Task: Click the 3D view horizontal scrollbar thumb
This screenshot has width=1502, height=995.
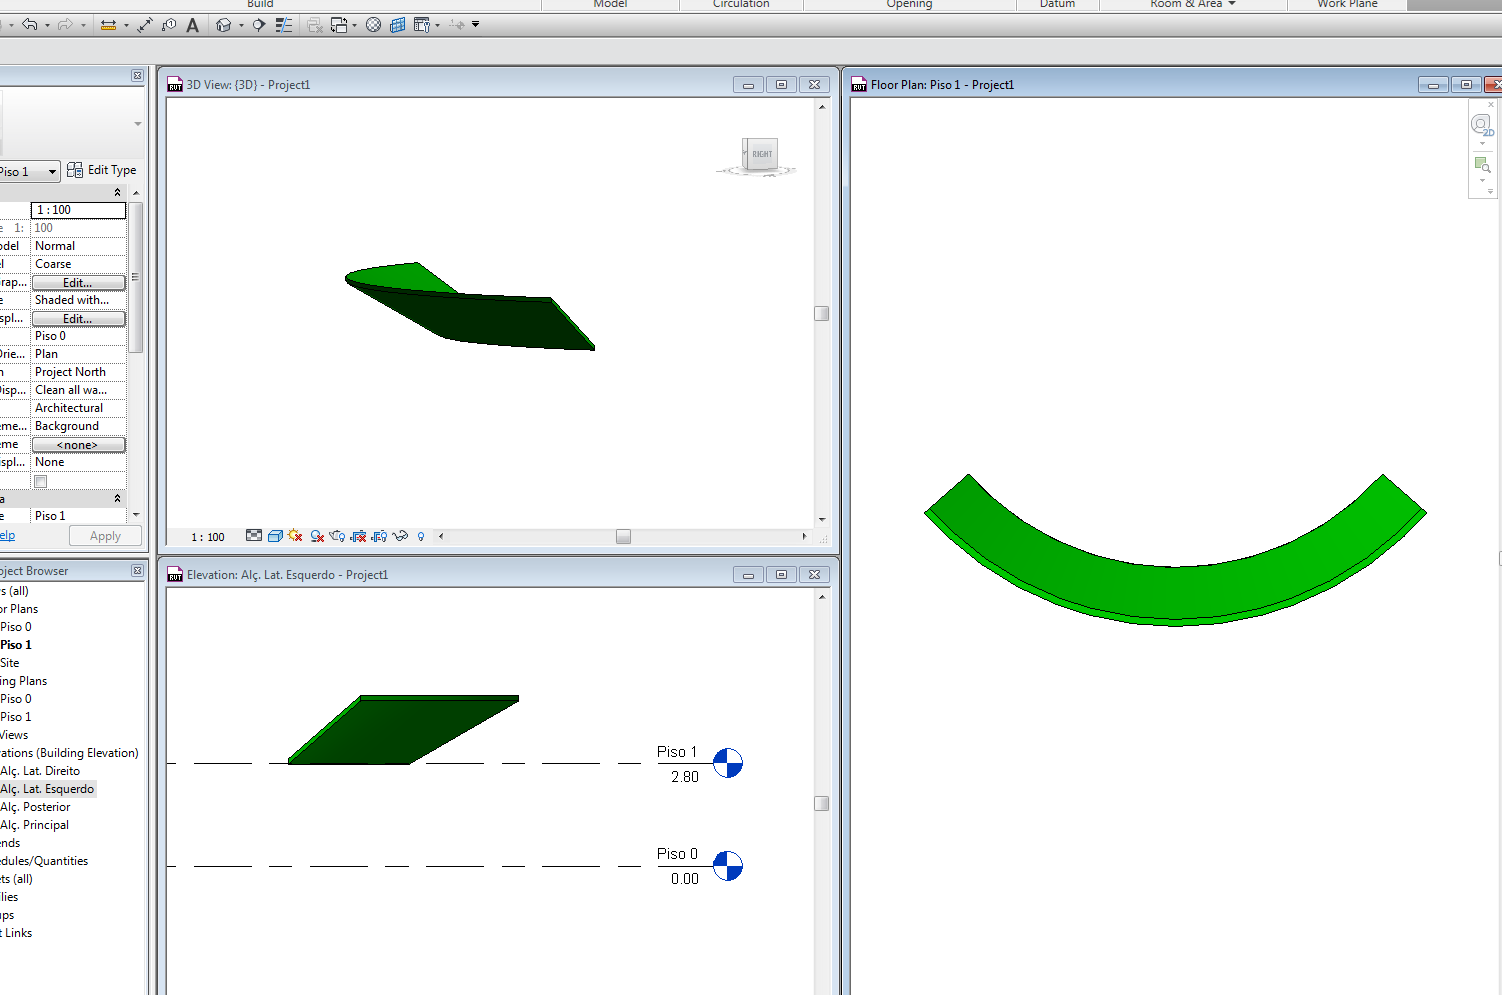Action: pyautogui.click(x=623, y=537)
